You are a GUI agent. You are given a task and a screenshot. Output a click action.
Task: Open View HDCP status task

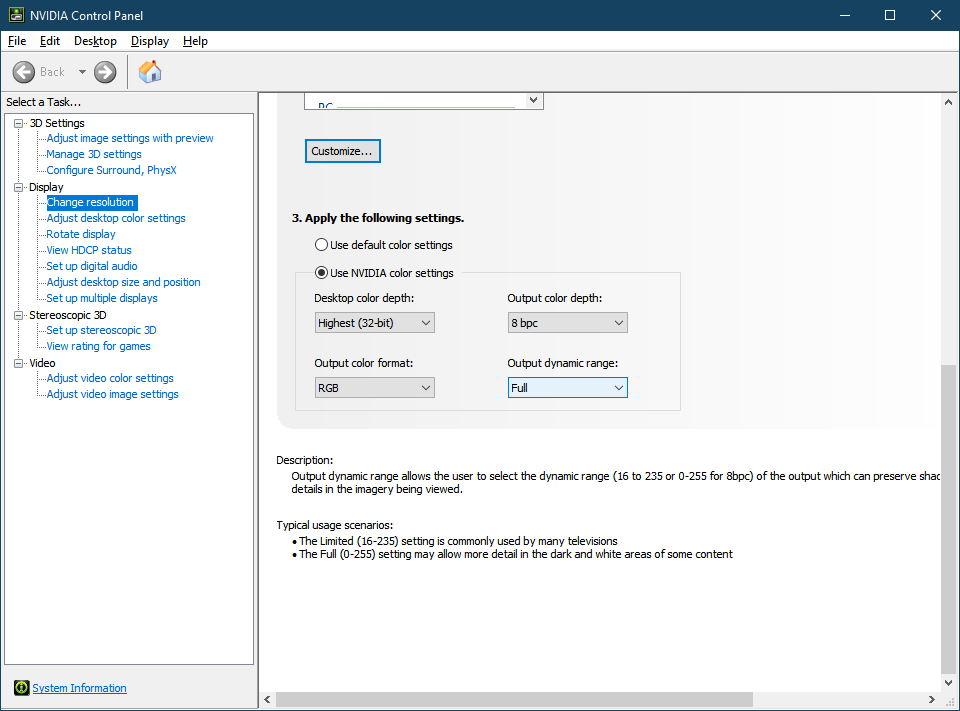[x=89, y=250]
